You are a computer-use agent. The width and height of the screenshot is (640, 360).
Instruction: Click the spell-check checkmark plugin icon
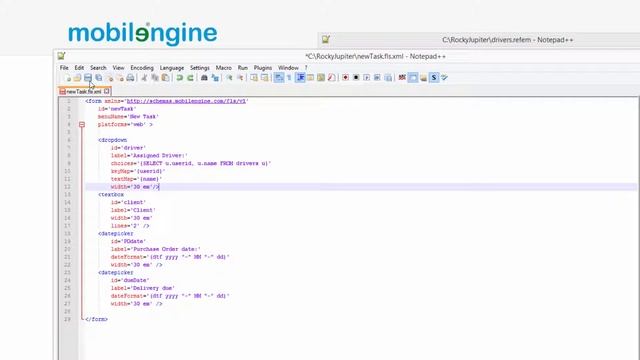(444, 78)
